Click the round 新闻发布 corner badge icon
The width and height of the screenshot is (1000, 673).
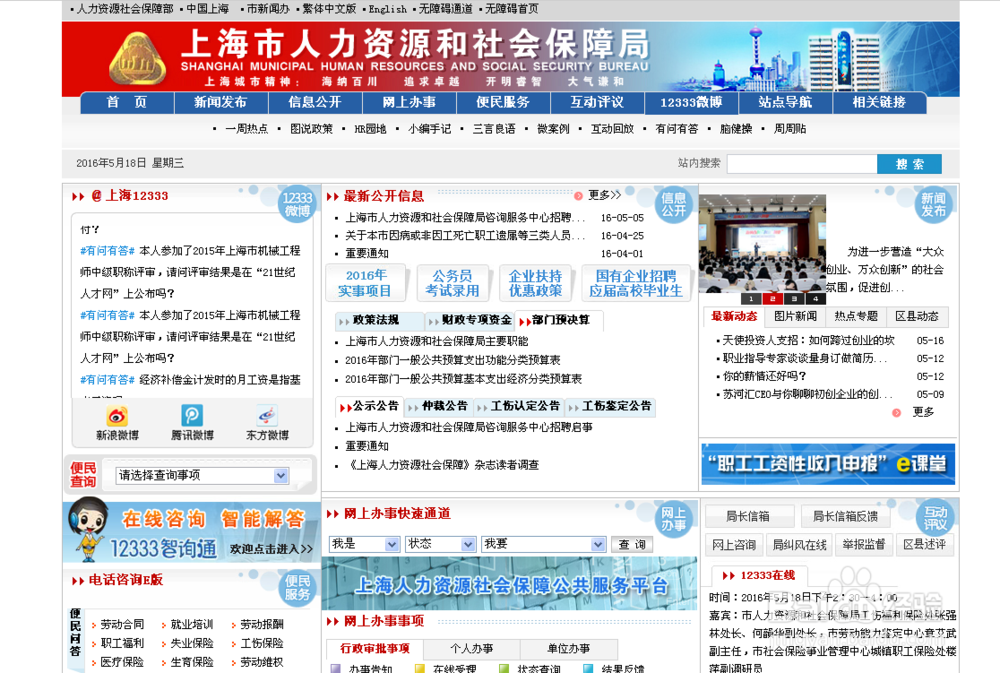[932, 202]
